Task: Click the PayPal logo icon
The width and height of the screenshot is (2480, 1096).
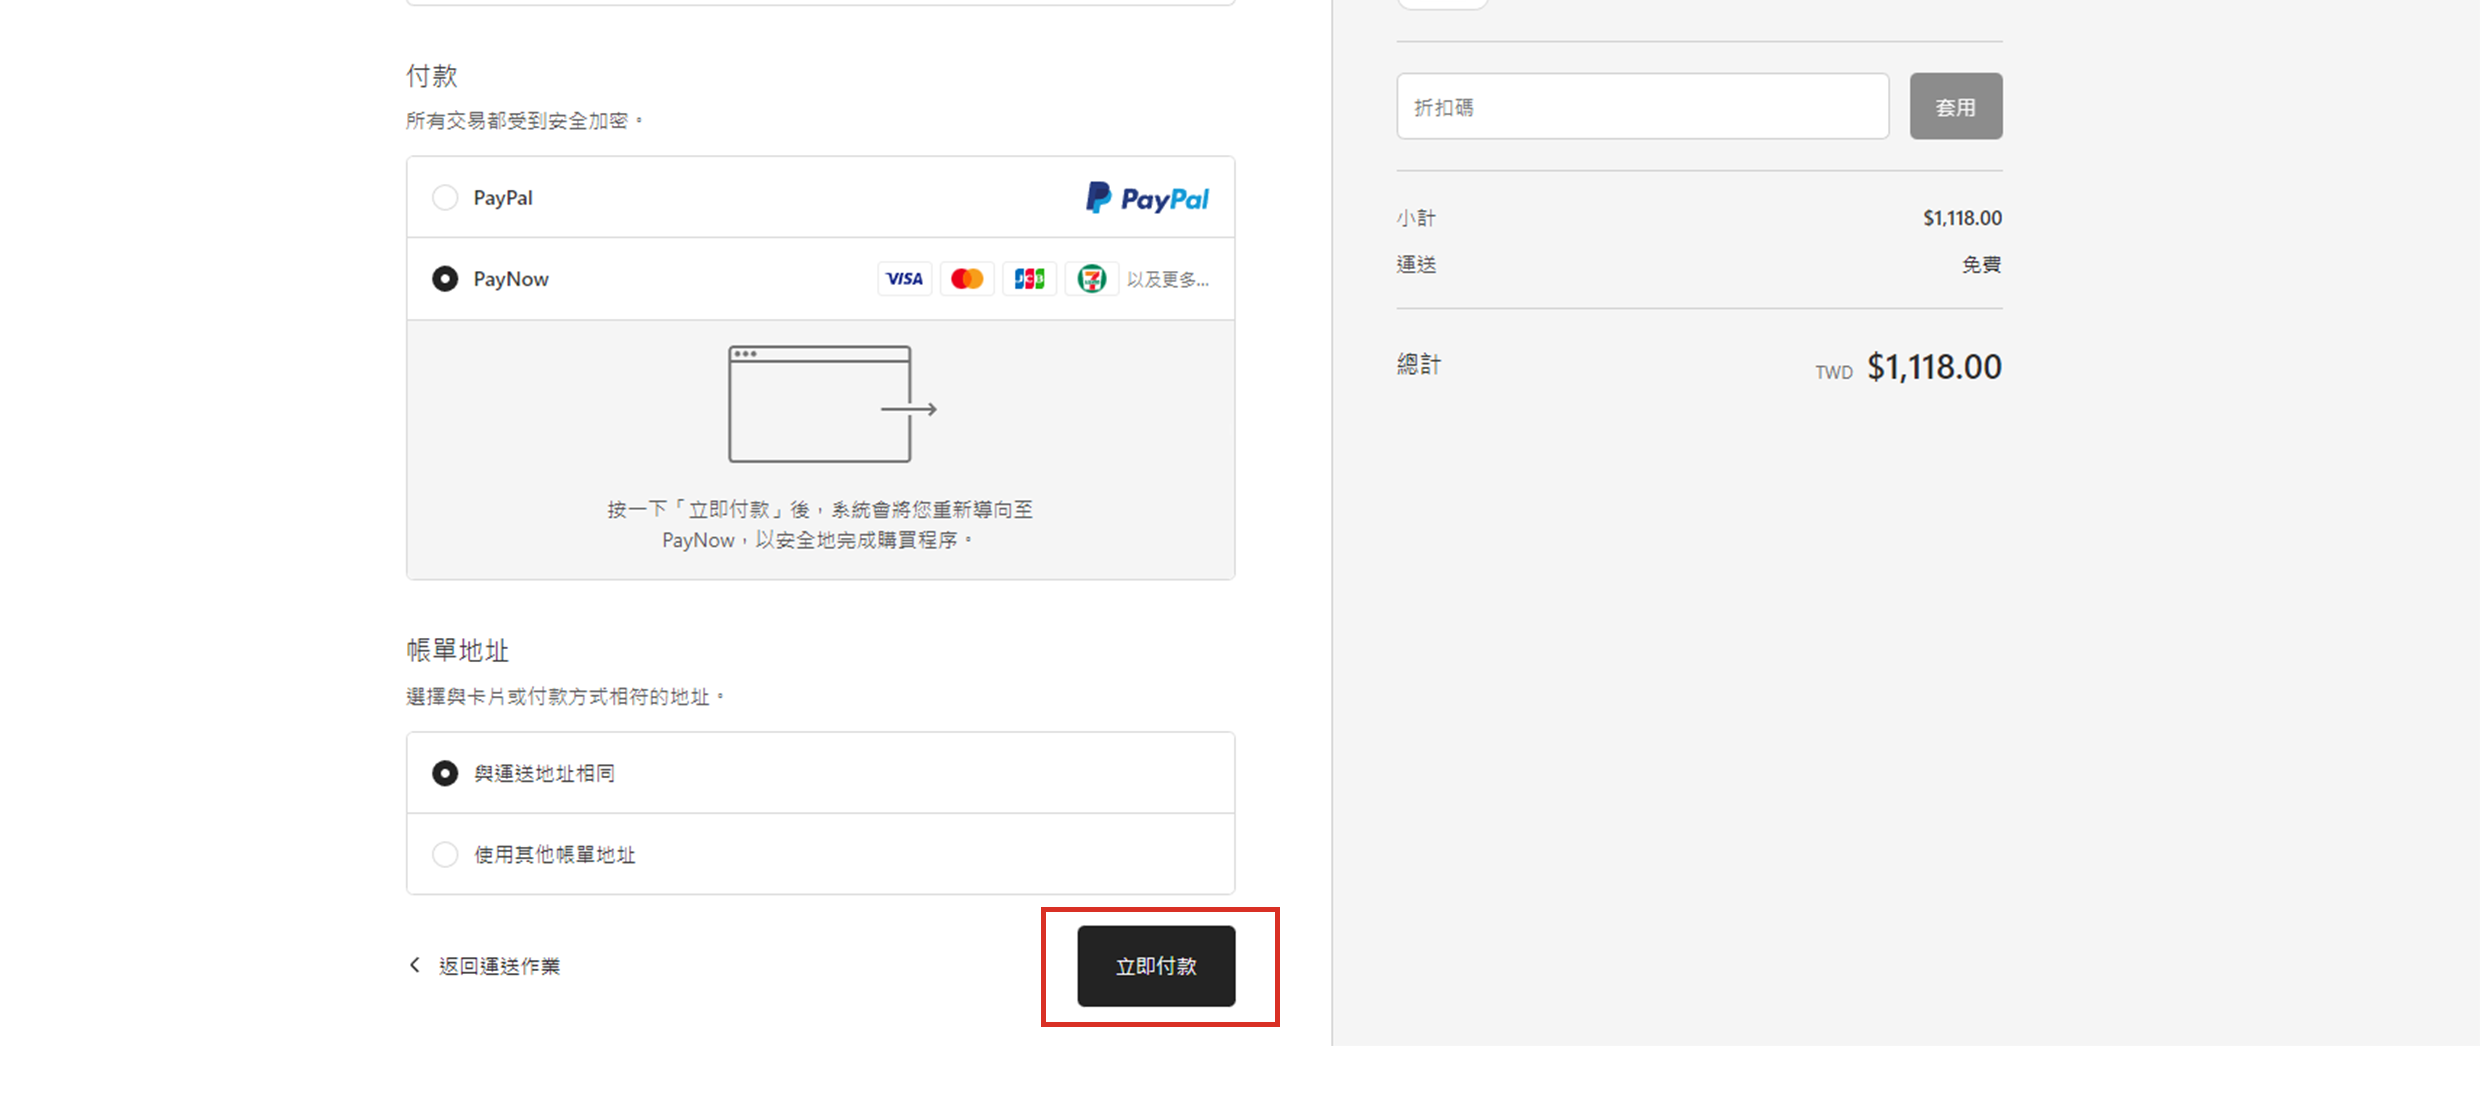Action: coord(1147,198)
